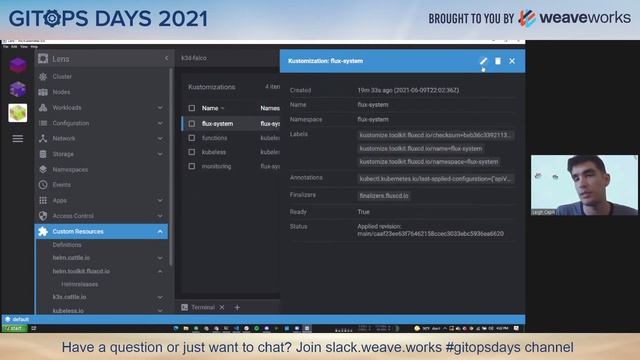Click the edit pencil icon in Kustomization panel
Screen dimensions: 640x360
483,61
